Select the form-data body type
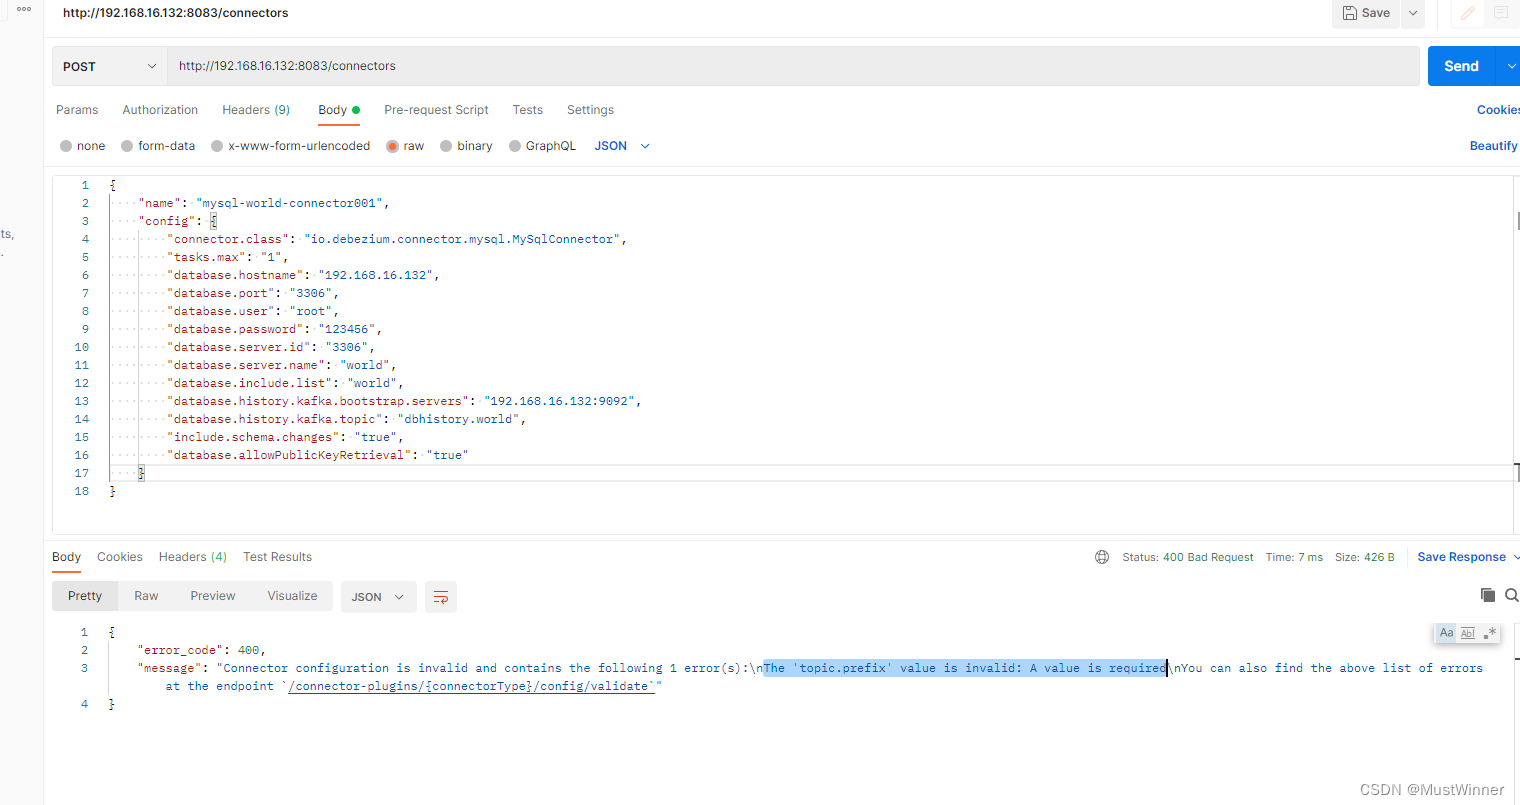Image resolution: width=1520 pixels, height=805 pixels. coord(158,146)
